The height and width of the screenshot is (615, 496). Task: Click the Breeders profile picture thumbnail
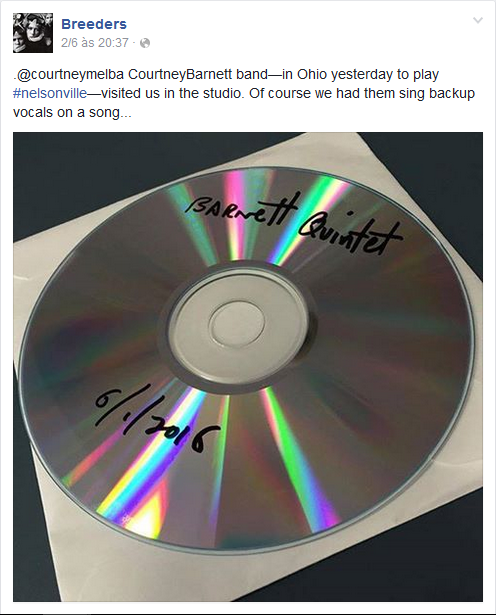point(33,33)
